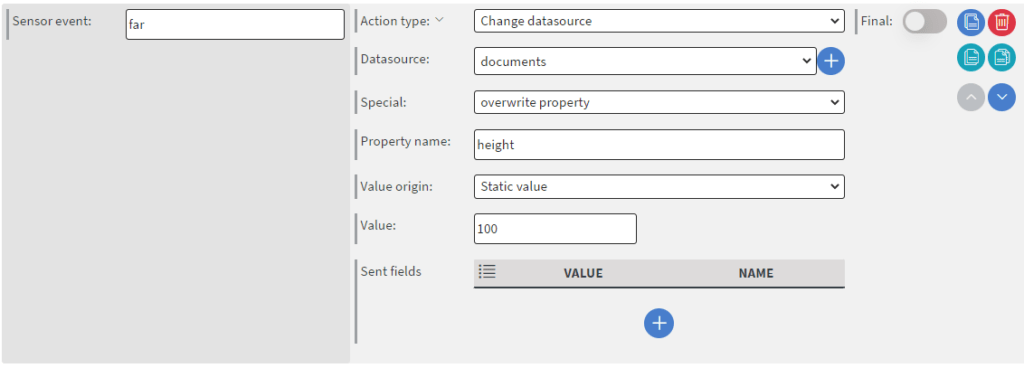The image size is (1024, 368).
Task: Open the Value origin dropdown
Action: coord(659,187)
